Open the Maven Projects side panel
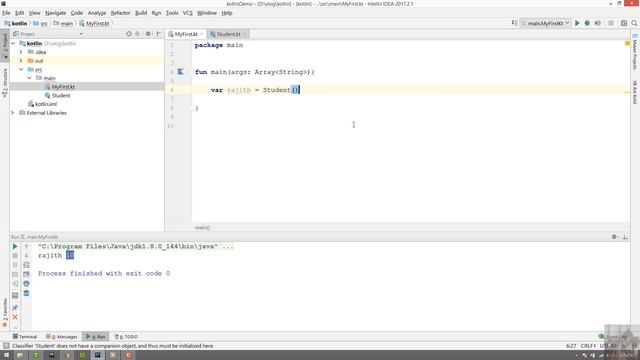Screen dimensions: 640x360 coord(635,52)
